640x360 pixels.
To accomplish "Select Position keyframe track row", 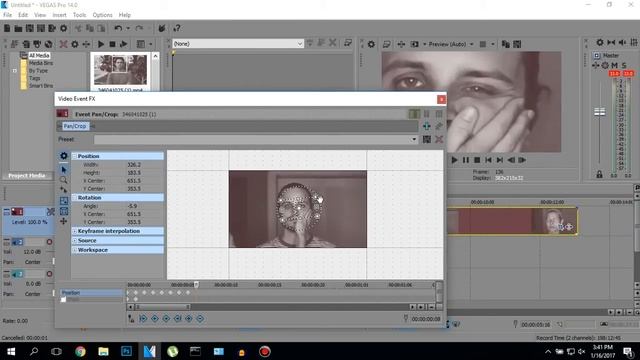I will pyautogui.click(x=91, y=293).
